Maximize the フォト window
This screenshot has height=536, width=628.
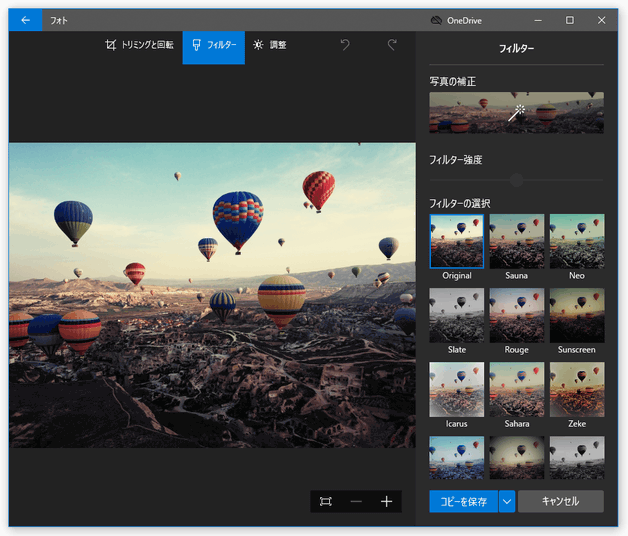(x=570, y=20)
